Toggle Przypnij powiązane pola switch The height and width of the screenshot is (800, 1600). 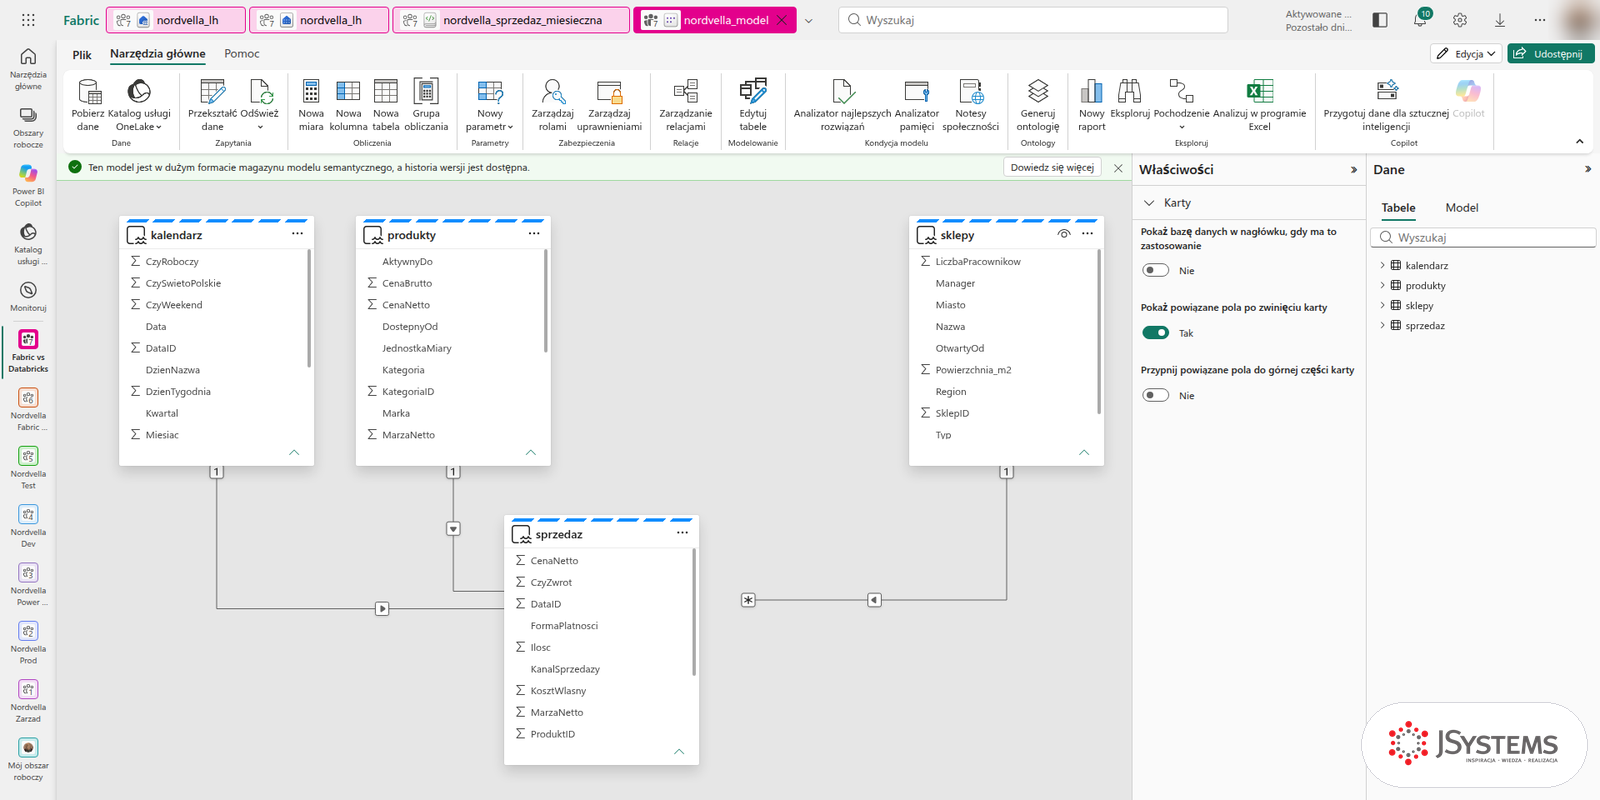[x=1156, y=395]
